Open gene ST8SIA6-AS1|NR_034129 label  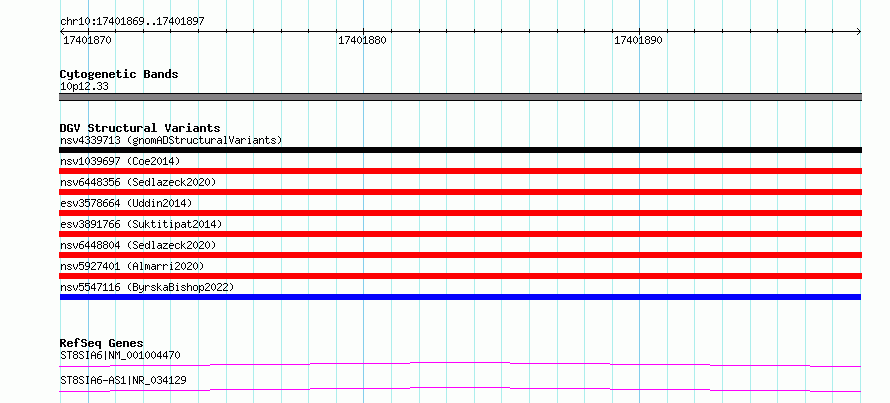tap(123, 381)
